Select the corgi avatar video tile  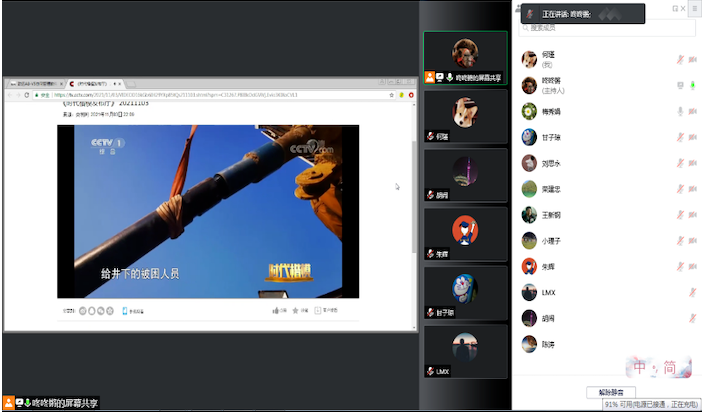[x=465, y=117]
